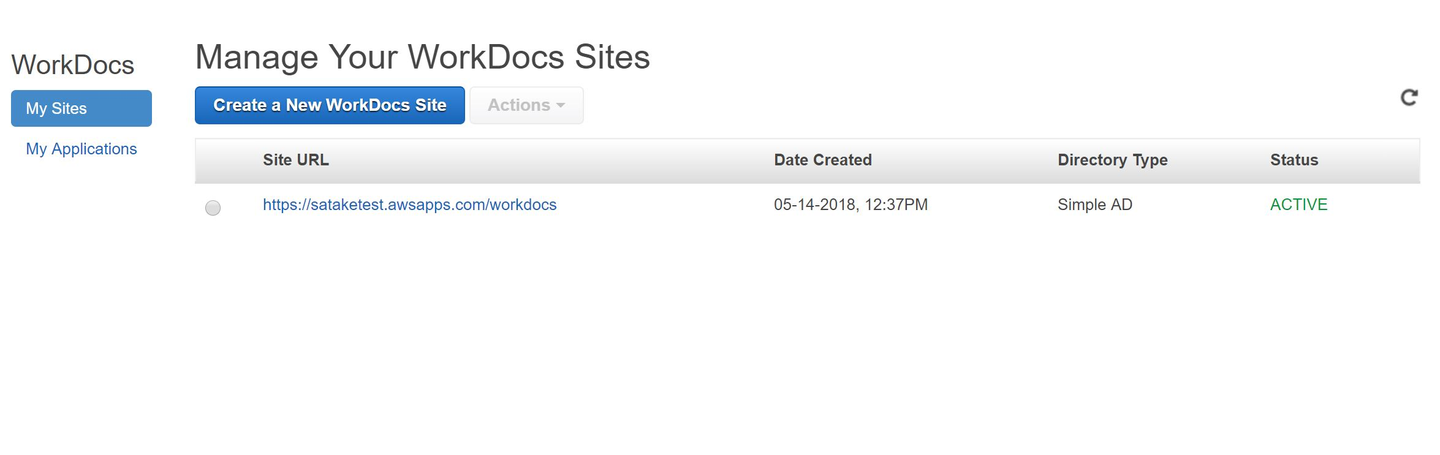Click the green ACTIVE status text
1440x455 pixels.
pos(1298,205)
